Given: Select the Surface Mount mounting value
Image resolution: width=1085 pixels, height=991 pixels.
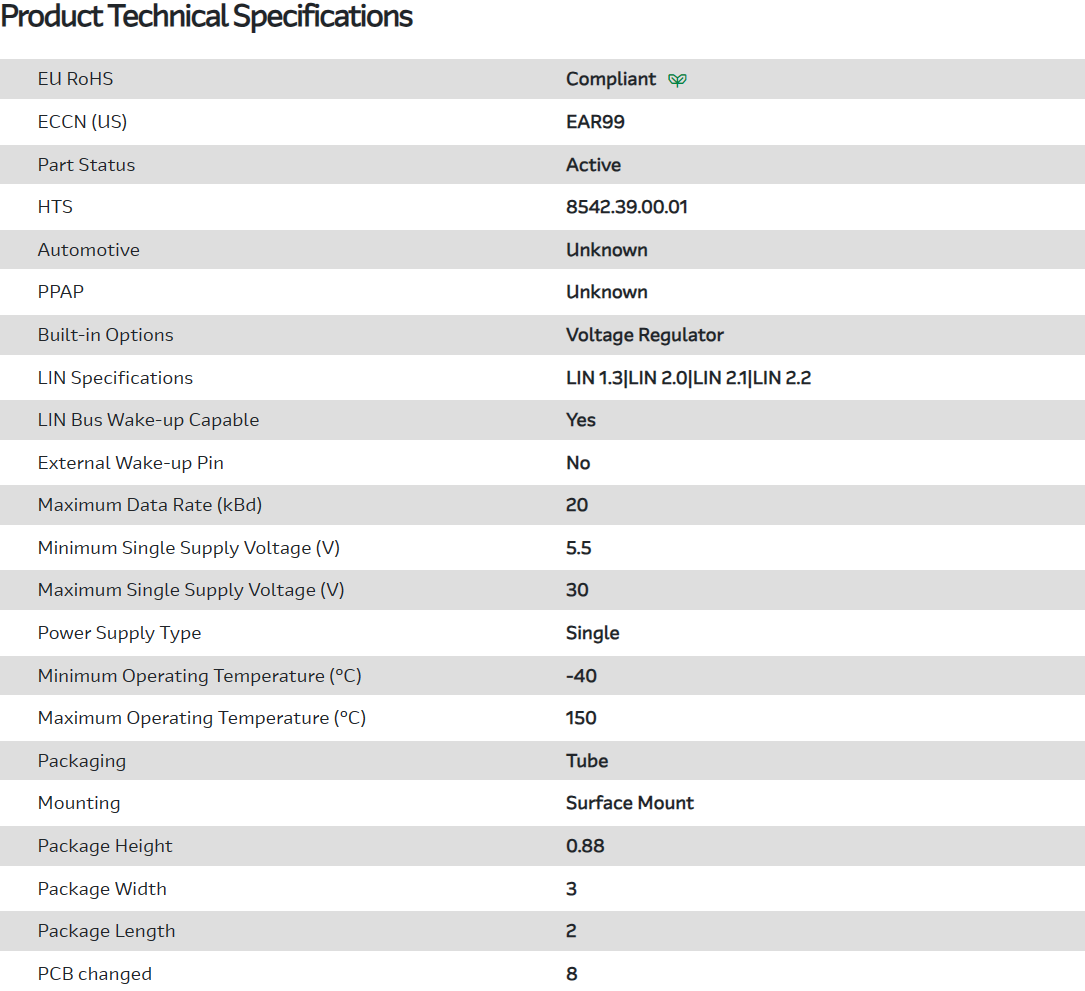Looking at the screenshot, I should (629, 803).
